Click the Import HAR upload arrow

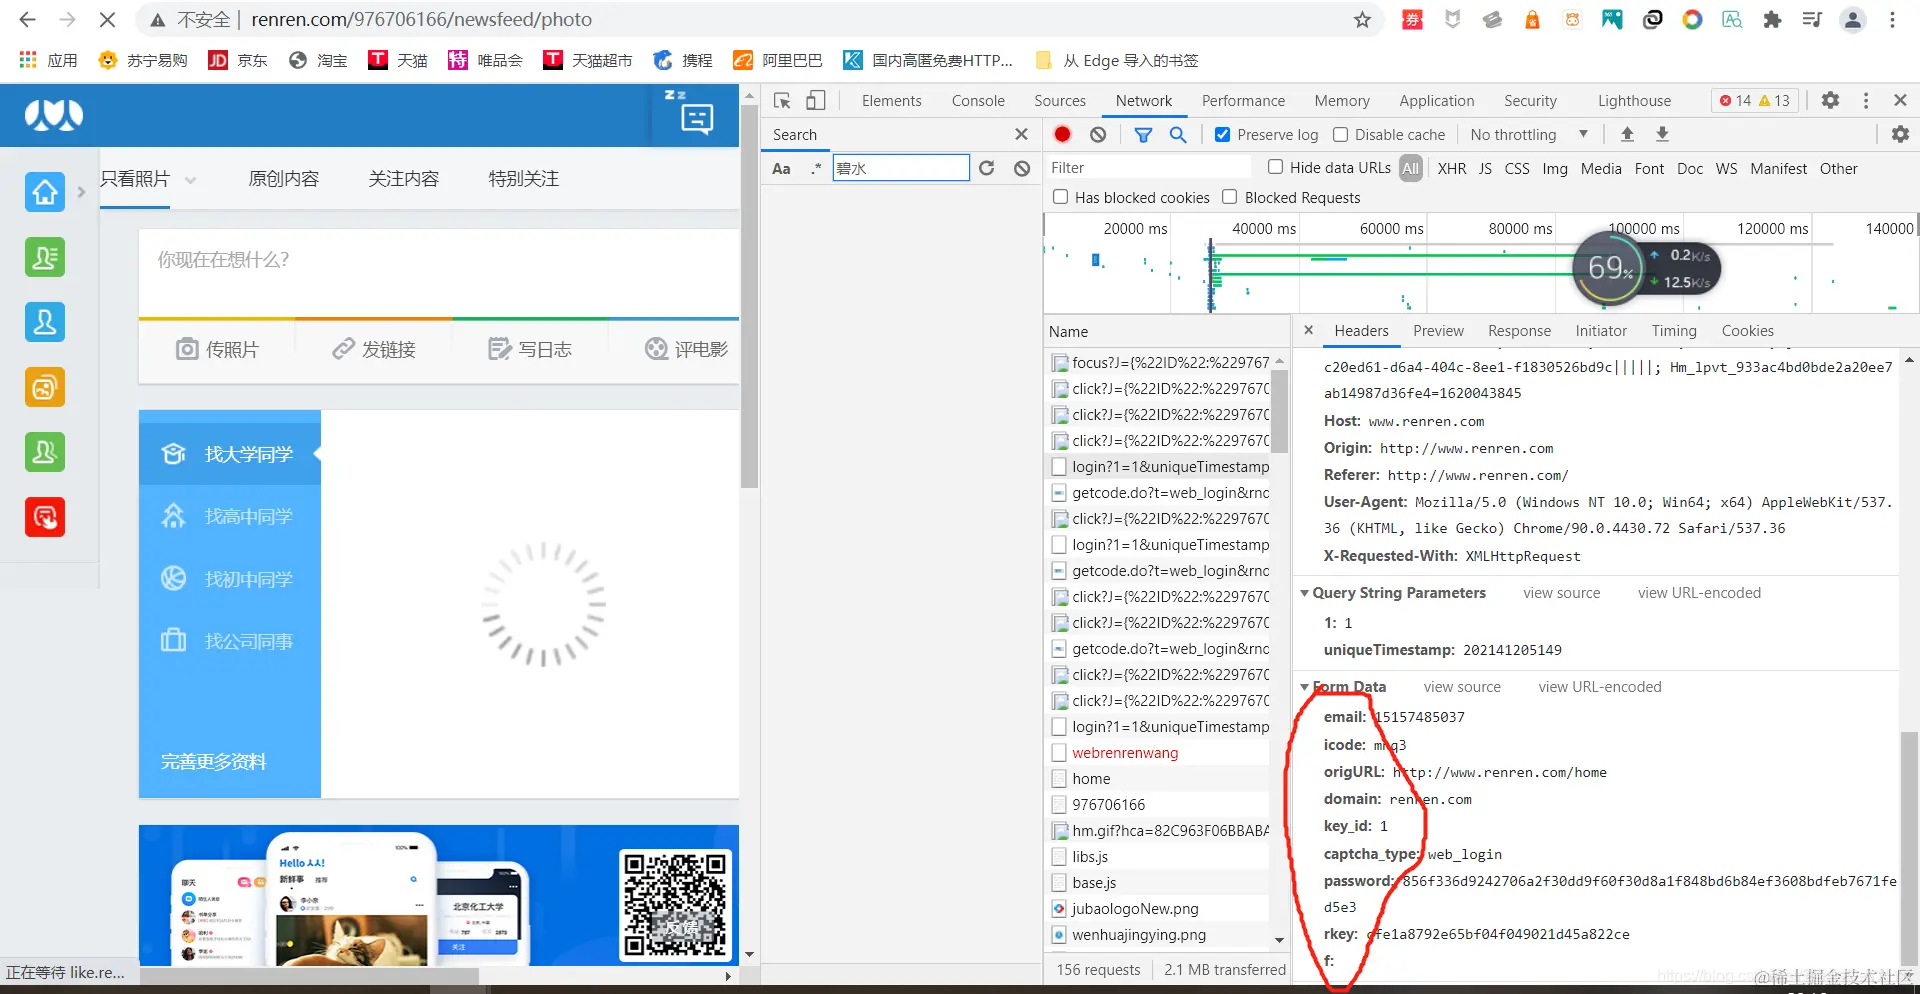pos(1627,134)
